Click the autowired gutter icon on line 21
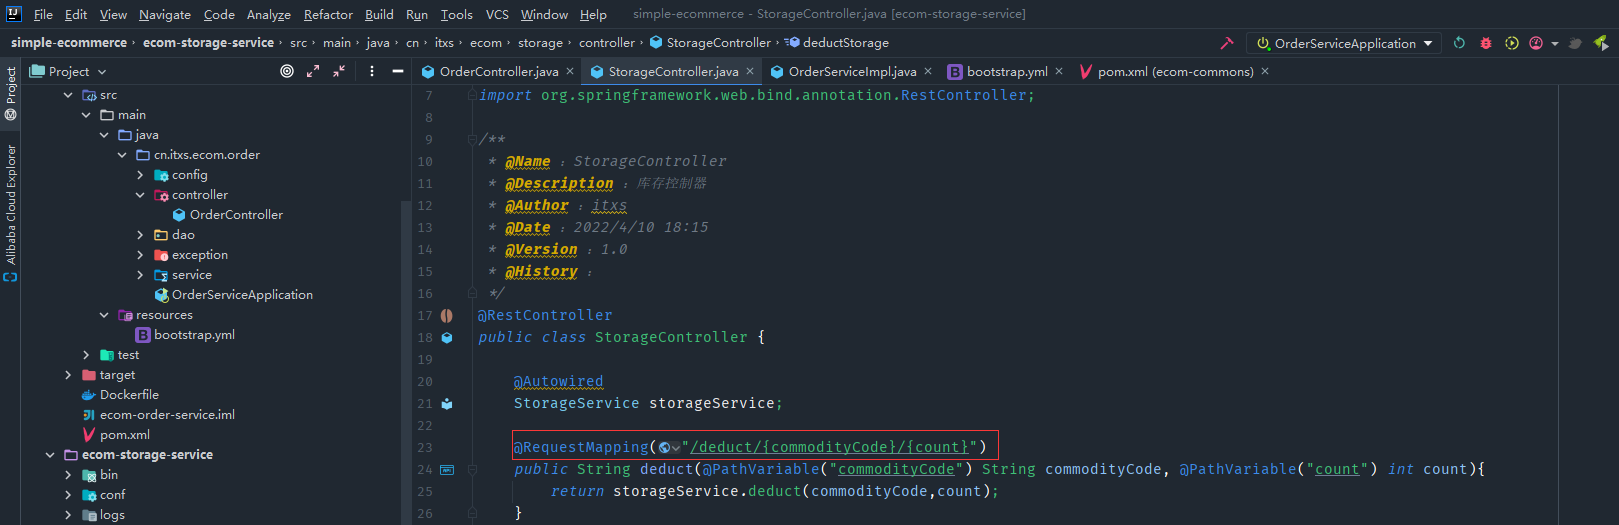The height and width of the screenshot is (525, 1619). pos(447,404)
